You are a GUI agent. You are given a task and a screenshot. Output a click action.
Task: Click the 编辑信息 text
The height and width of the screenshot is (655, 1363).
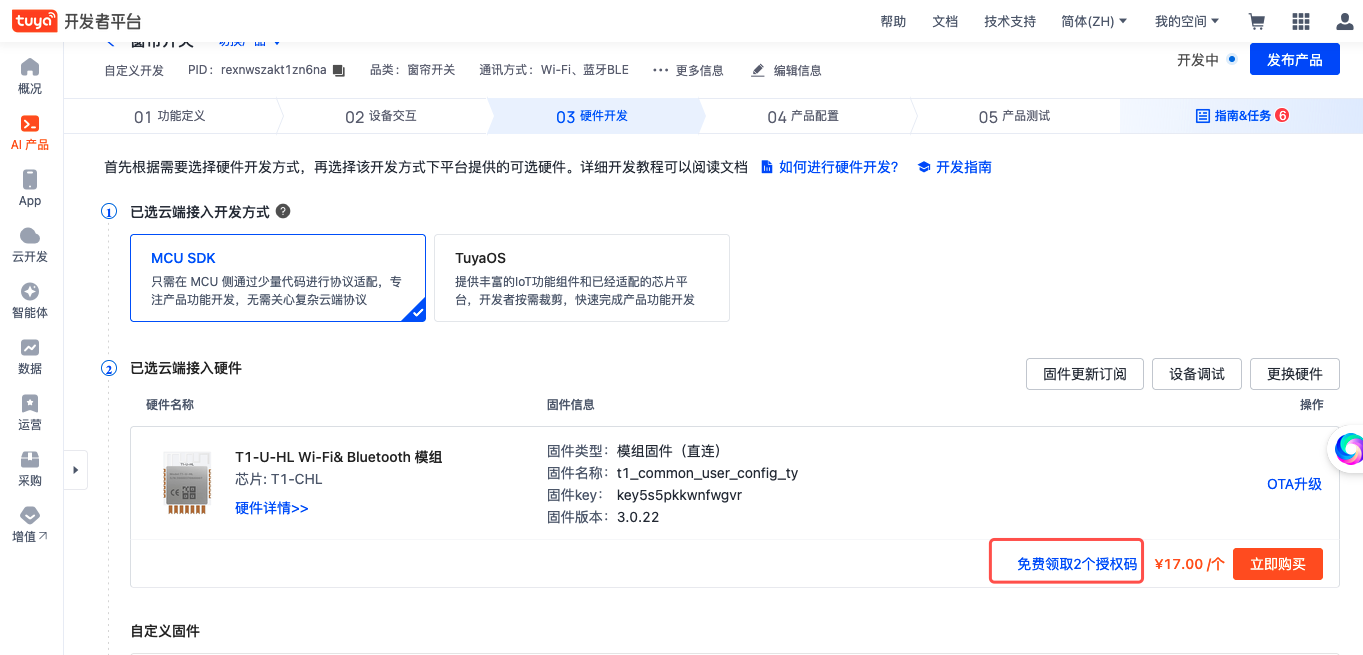(x=798, y=70)
